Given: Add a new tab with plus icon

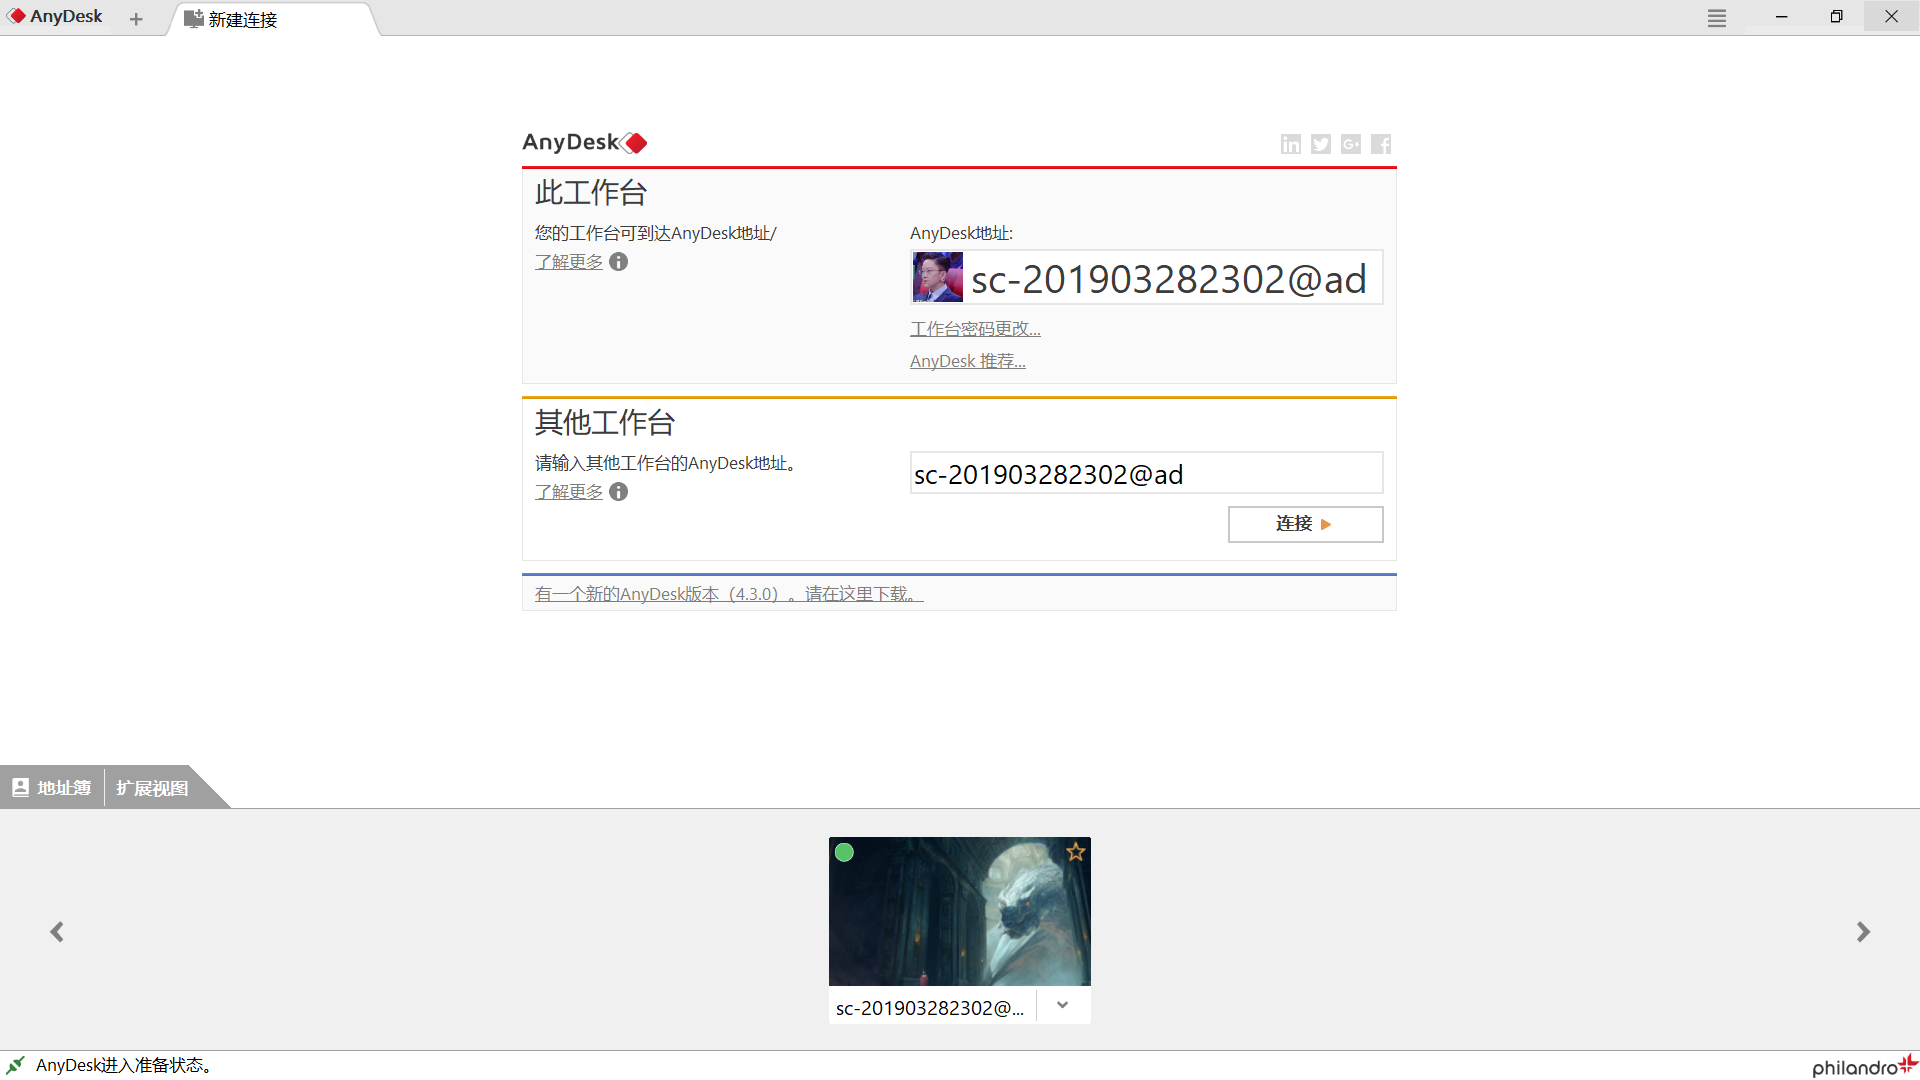Looking at the screenshot, I should (136, 19).
